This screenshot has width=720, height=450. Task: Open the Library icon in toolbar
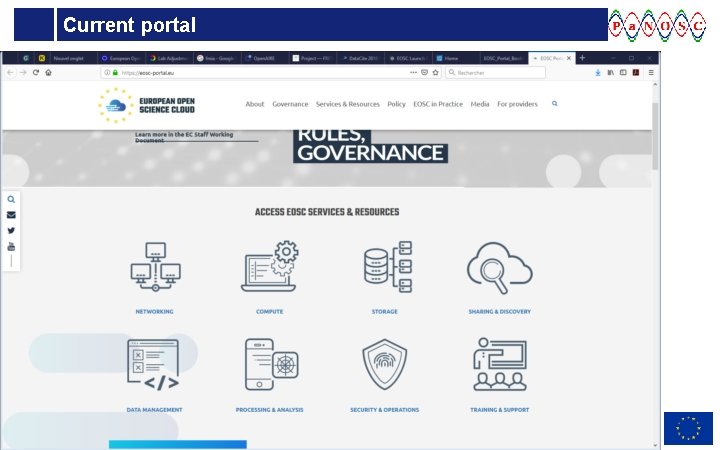tap(611, 73)
